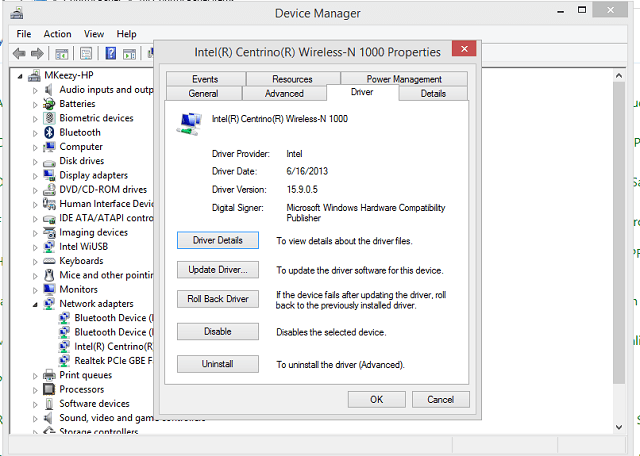Viewport: 640px width, 456px height.
Task: Select the Bluetooth category icon
Action: 49,132
